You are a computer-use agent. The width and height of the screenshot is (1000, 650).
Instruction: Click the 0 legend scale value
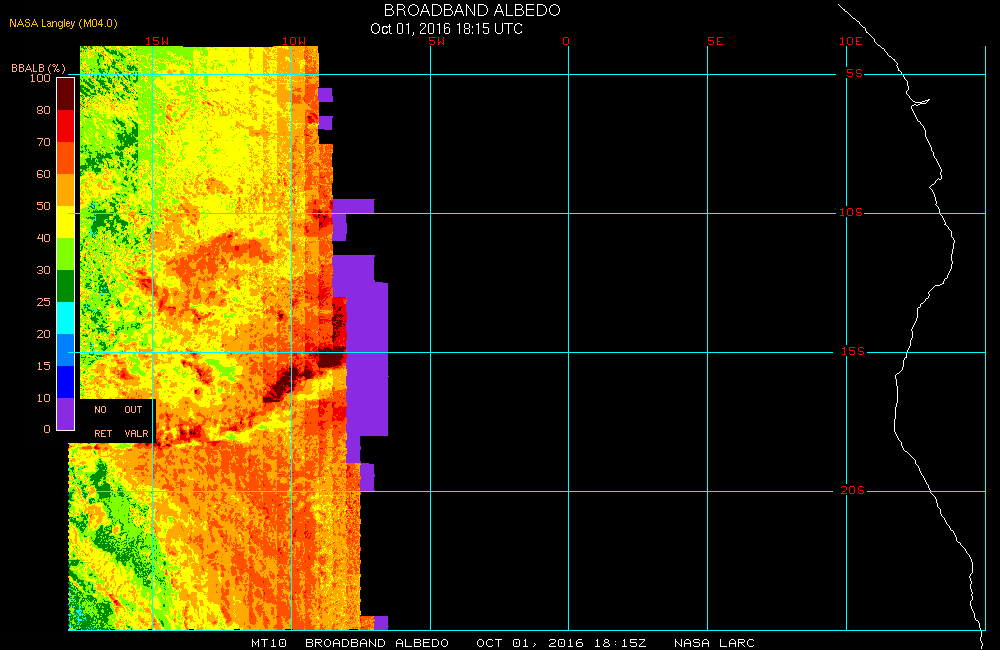point(47,429)
